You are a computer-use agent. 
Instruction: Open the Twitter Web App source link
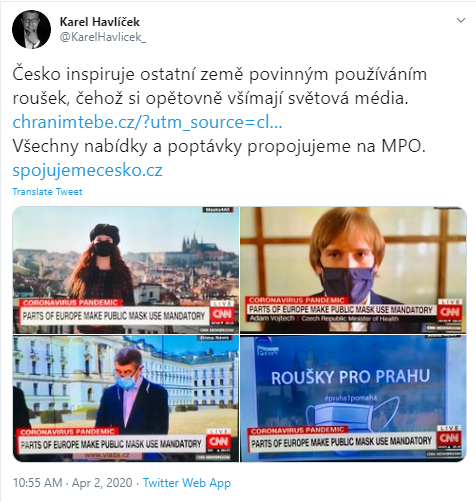[187, 483]
